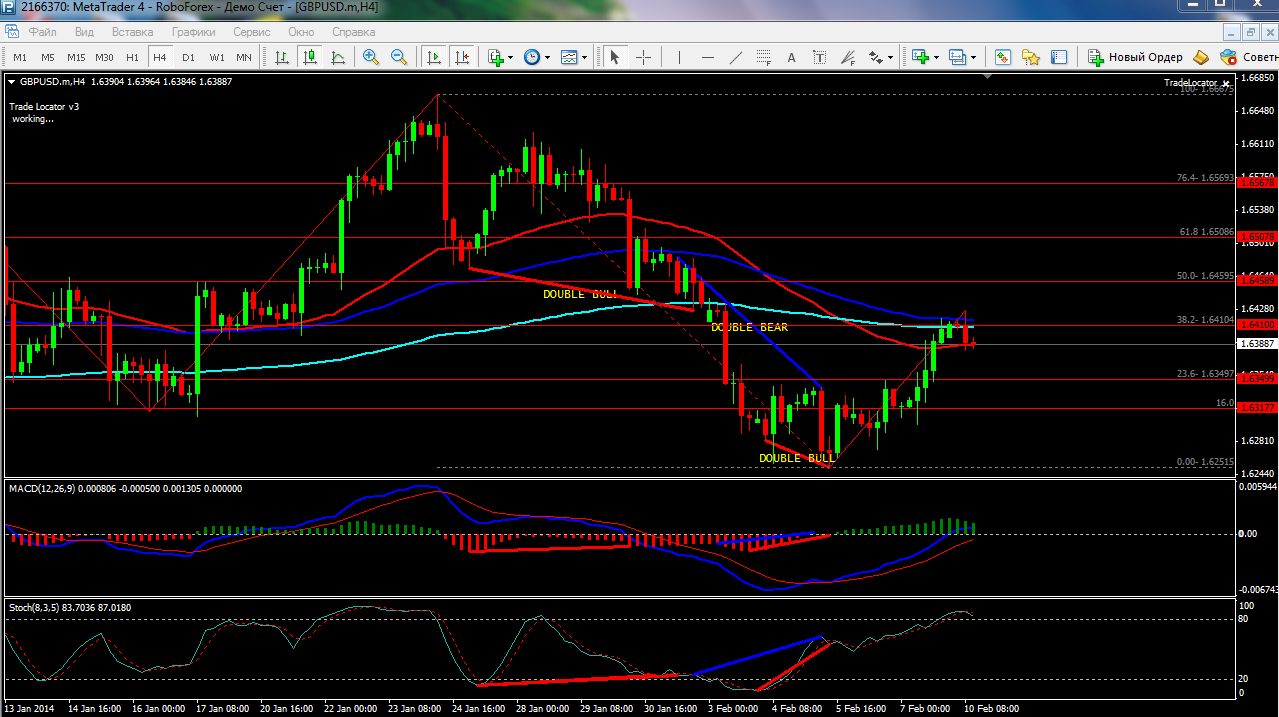Expand the arrows tool dropdown arrow
This screenshot has width=1279, height=717.
click(x=891, y=57)
